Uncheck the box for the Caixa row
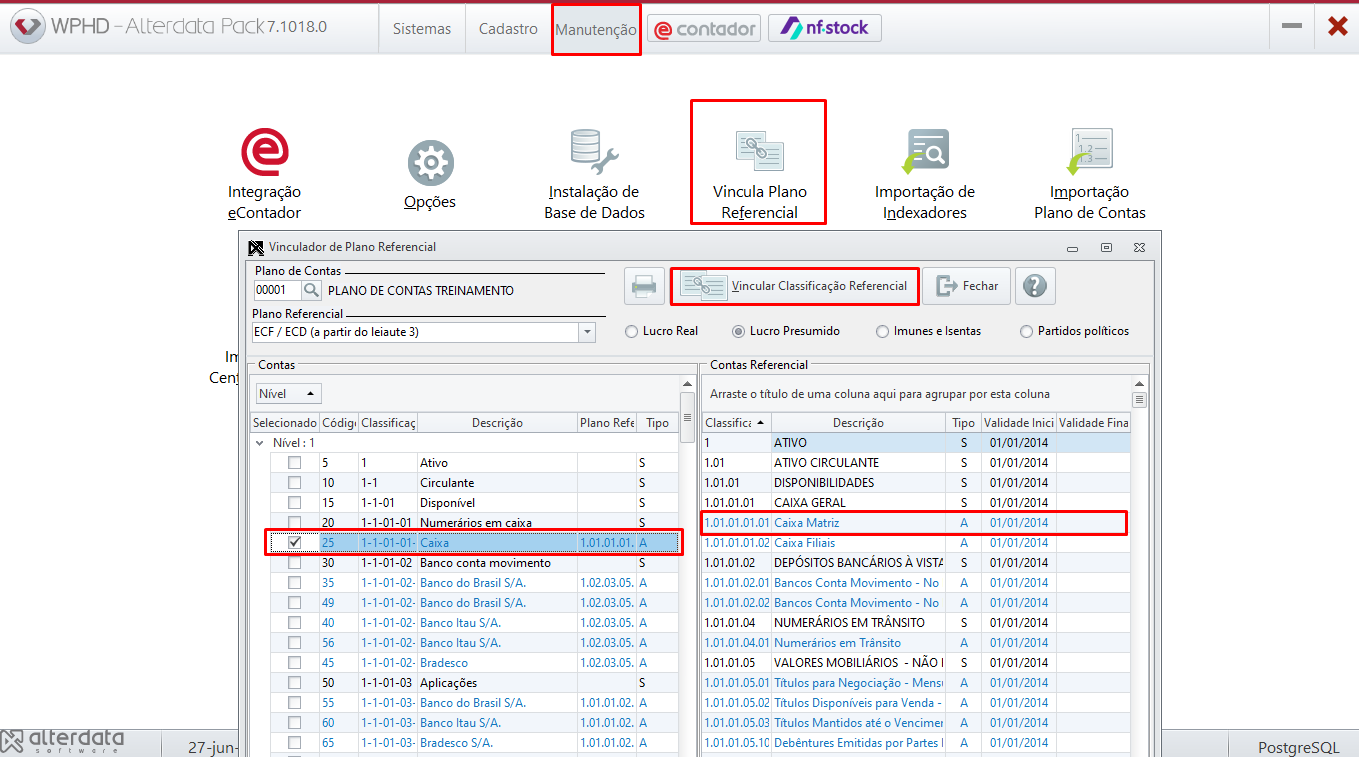 coord(294,543)
